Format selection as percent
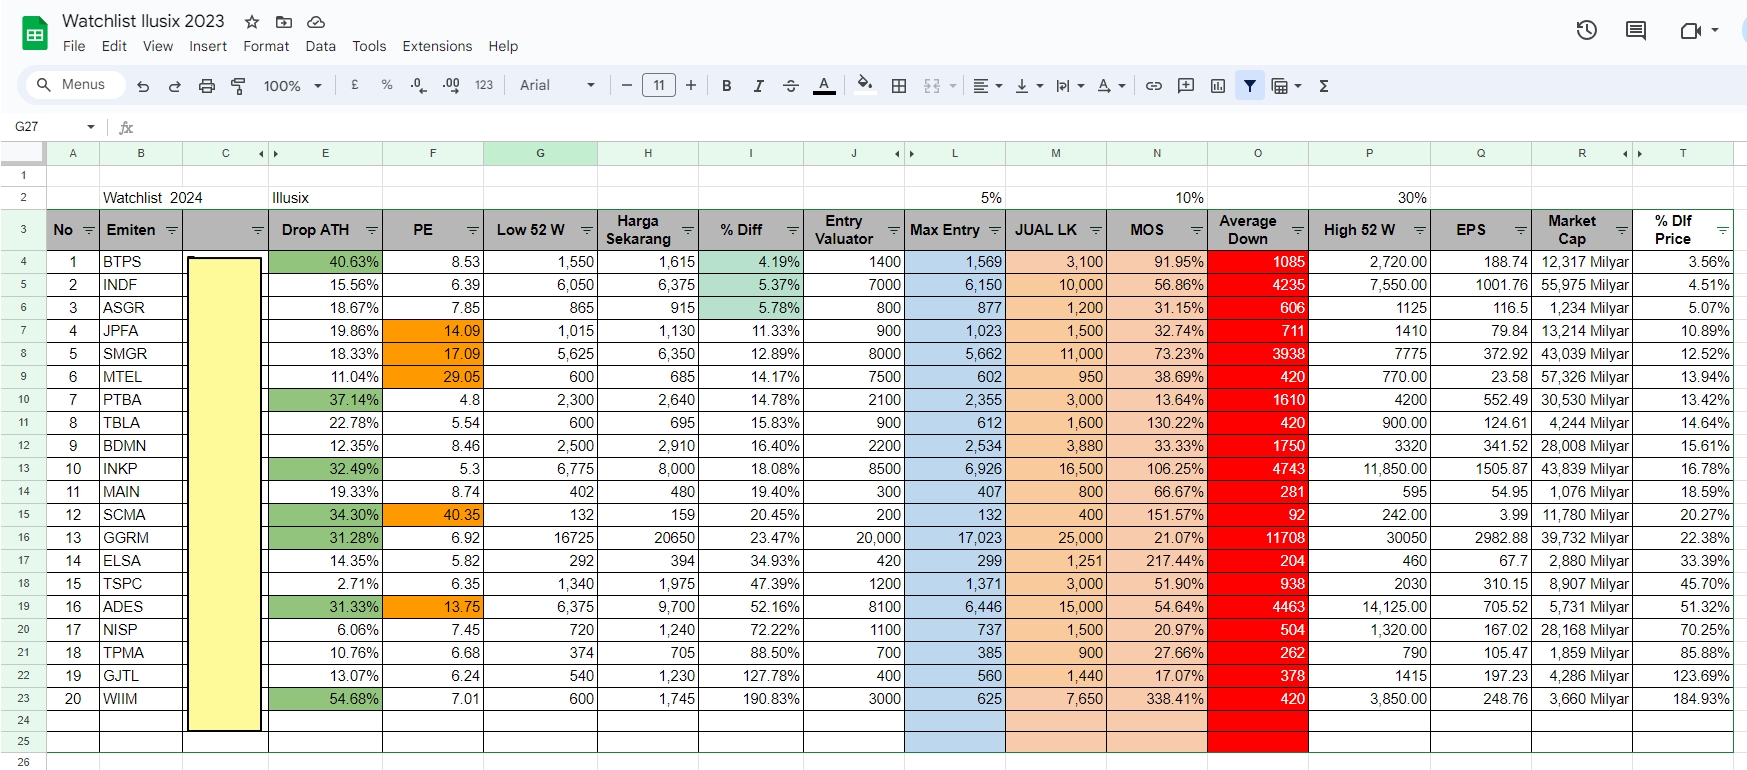The image size is (1747, 770). pyautogui.click(x=387, y=86)
